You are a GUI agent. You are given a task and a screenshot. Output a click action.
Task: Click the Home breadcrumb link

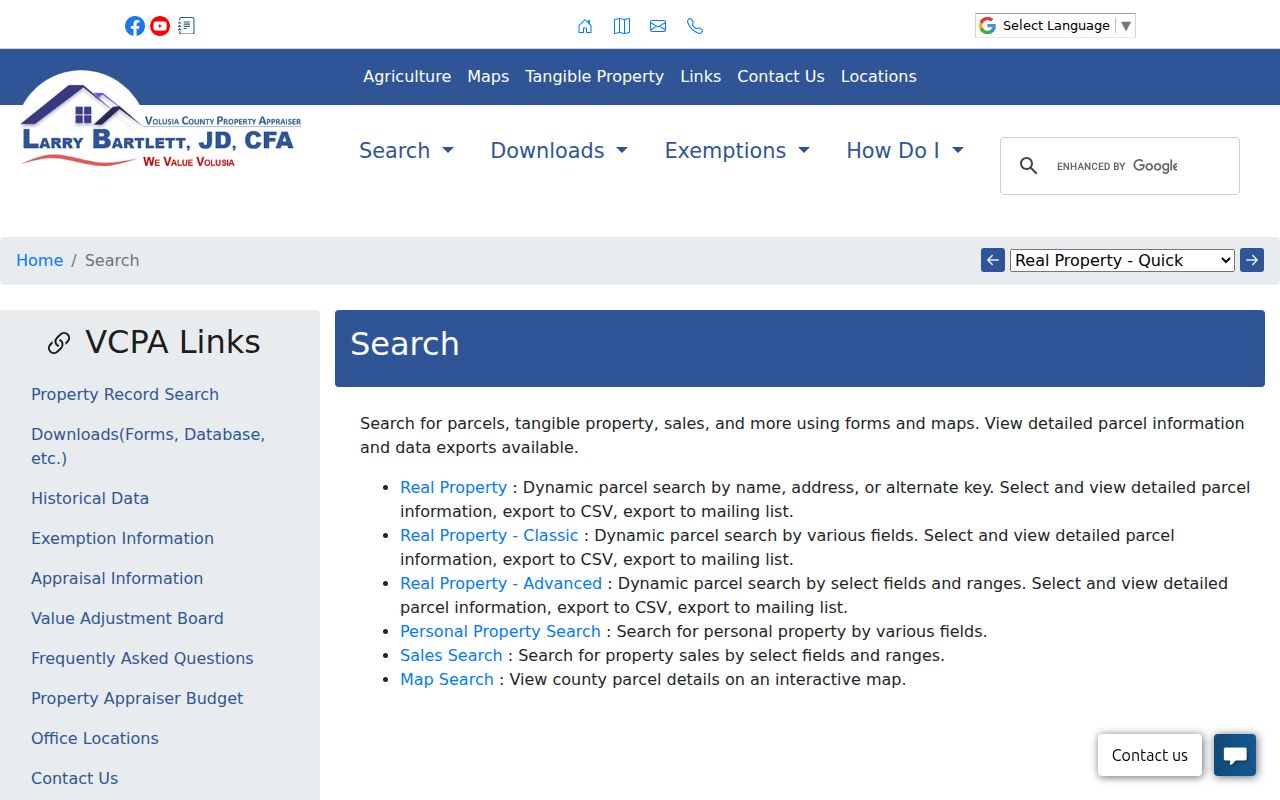pos(40,261)
